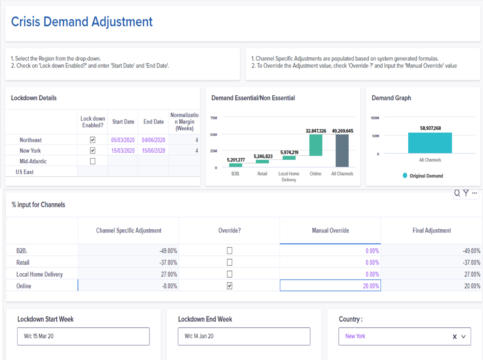Open the filter funnel icon
Image resolution: width=483 pixels, height=360 pixels.
pyautogui.click(x=466, y=193)
